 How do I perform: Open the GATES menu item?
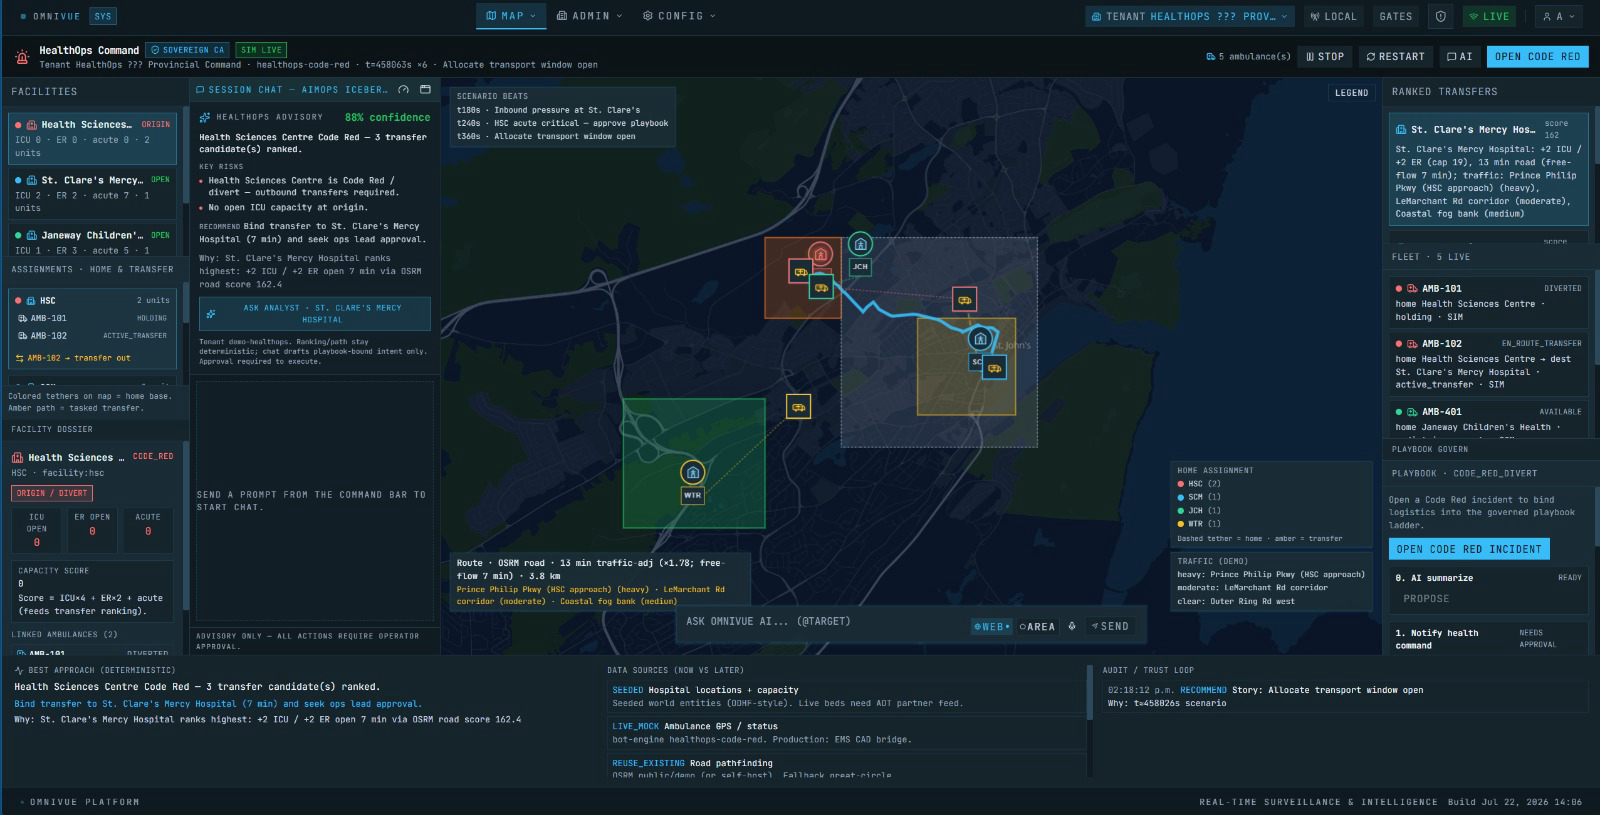click(x=1395, y=16)
